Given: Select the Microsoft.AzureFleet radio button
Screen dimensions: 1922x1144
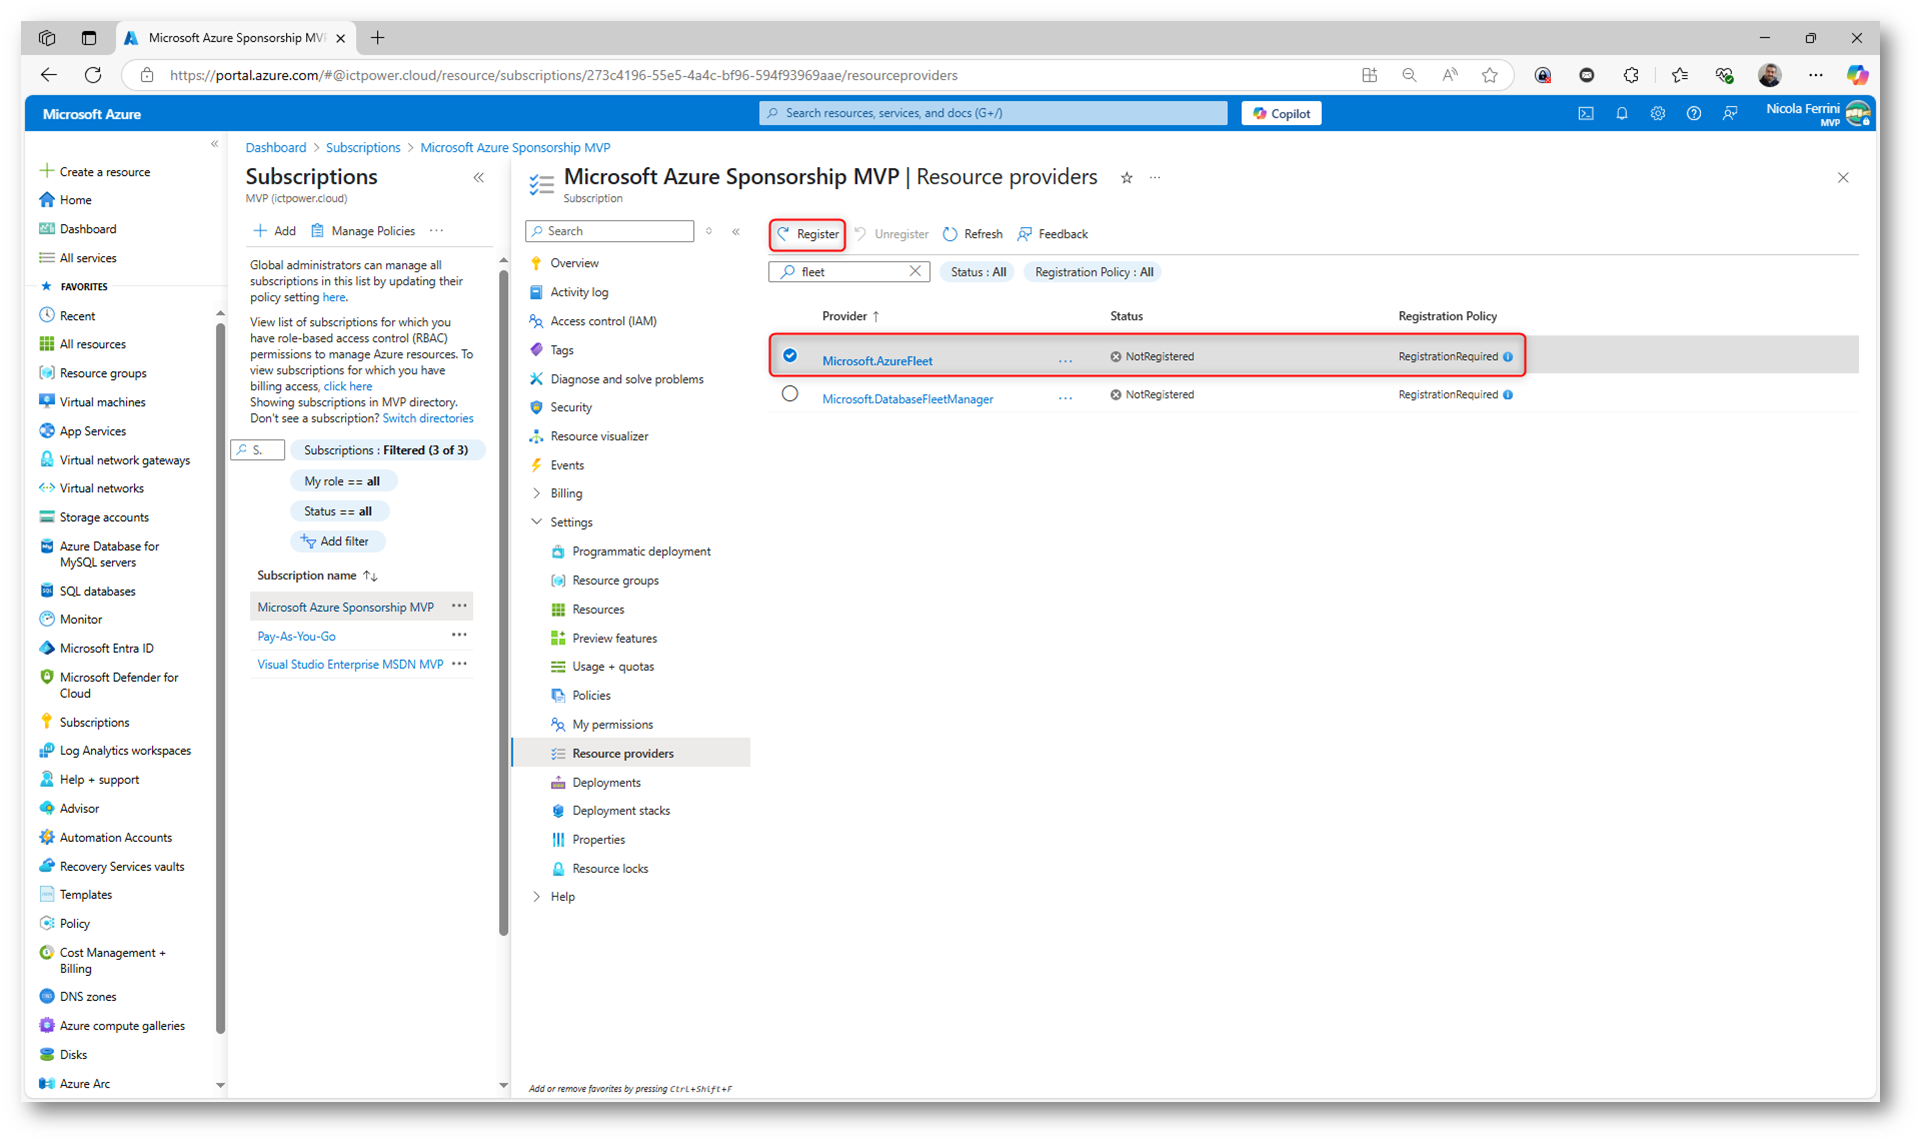Looking at the screenshot, I should point(790,356).
